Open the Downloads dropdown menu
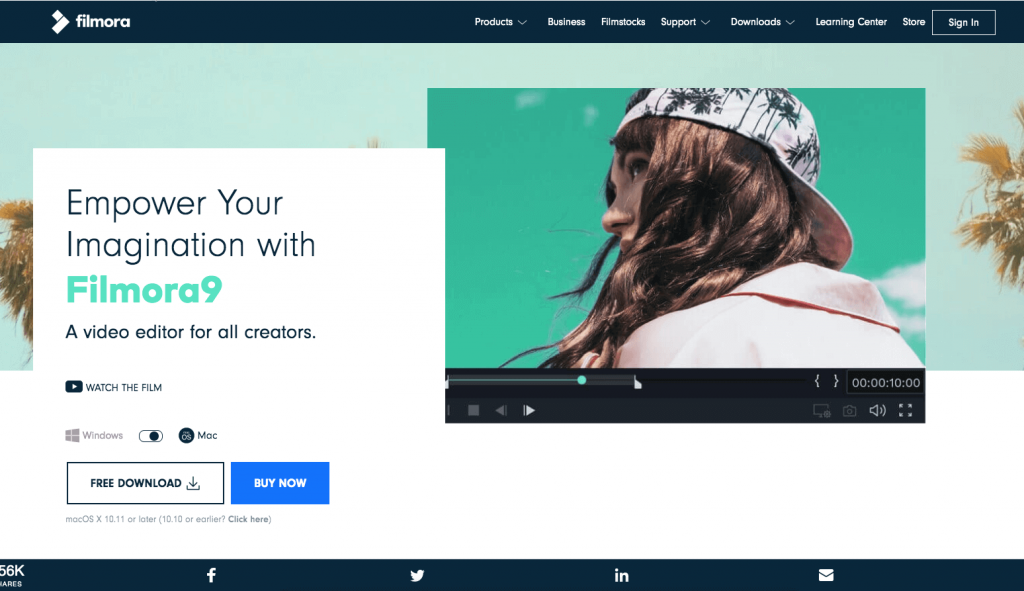 [x=763, y=22]
